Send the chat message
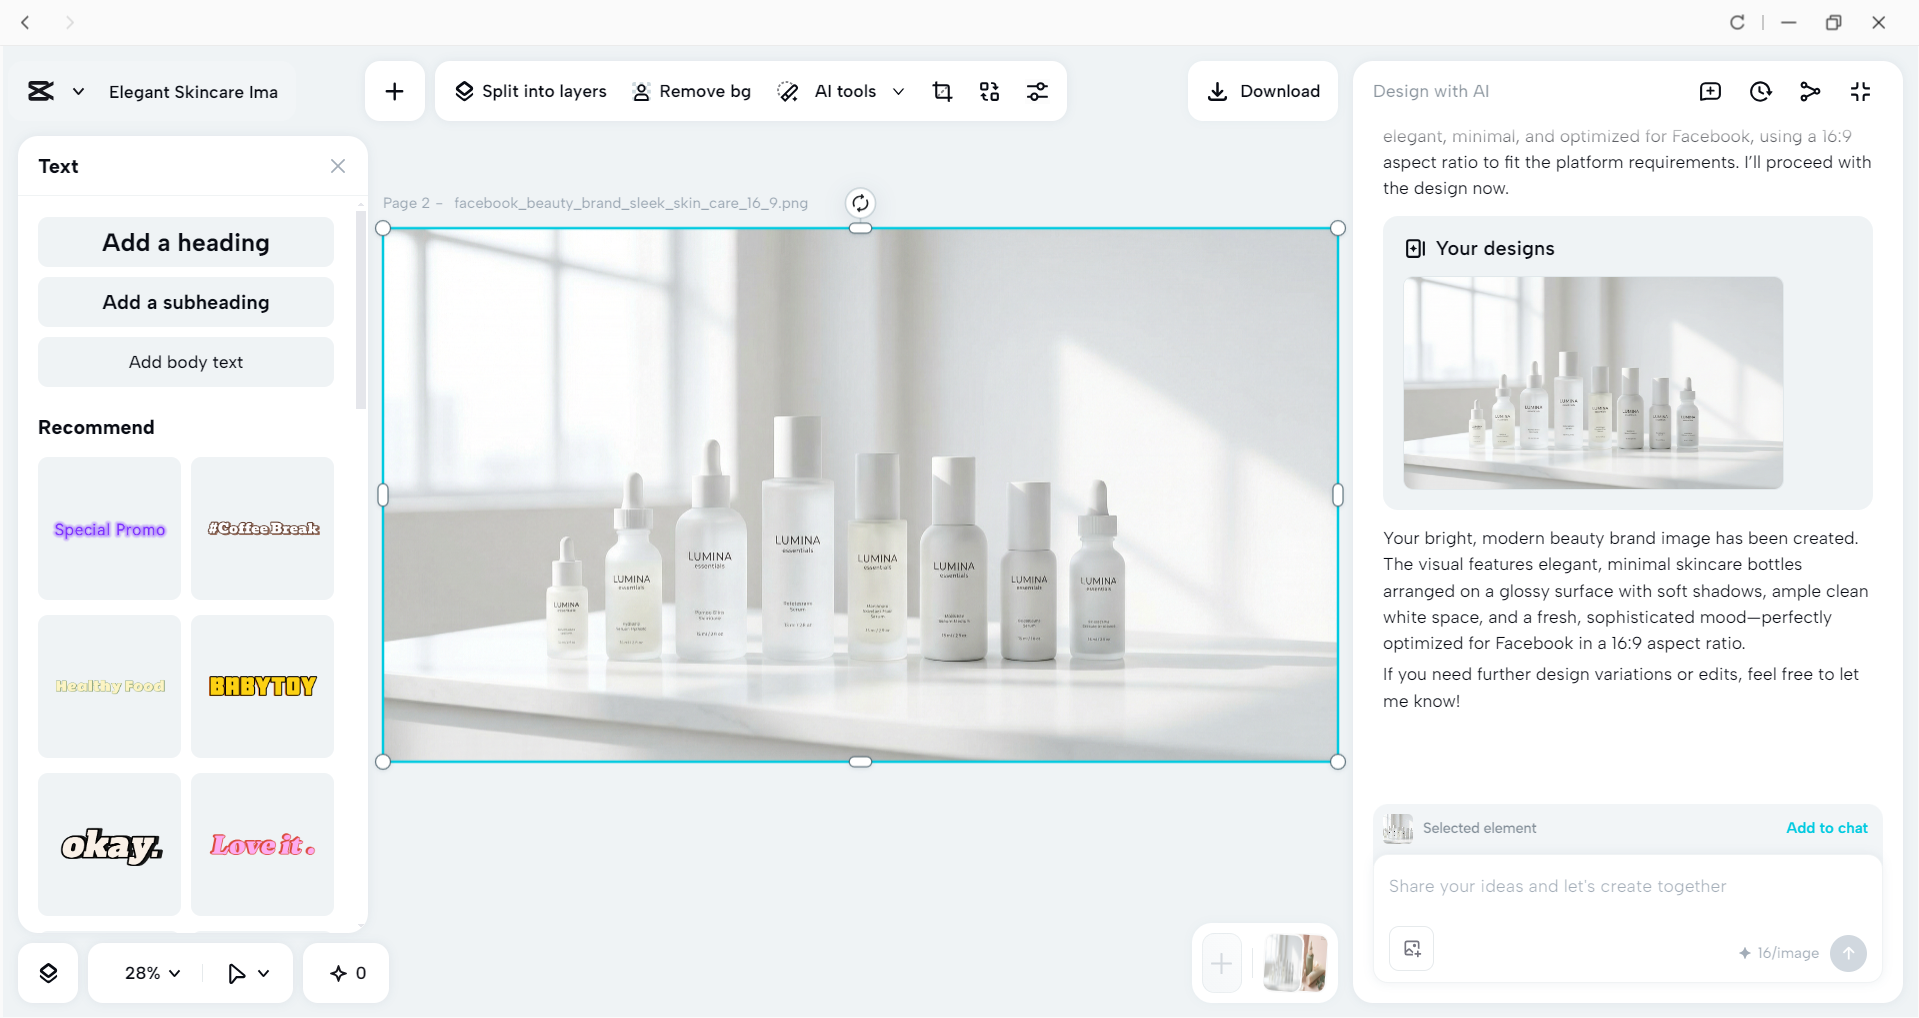 pos(1848,953)
